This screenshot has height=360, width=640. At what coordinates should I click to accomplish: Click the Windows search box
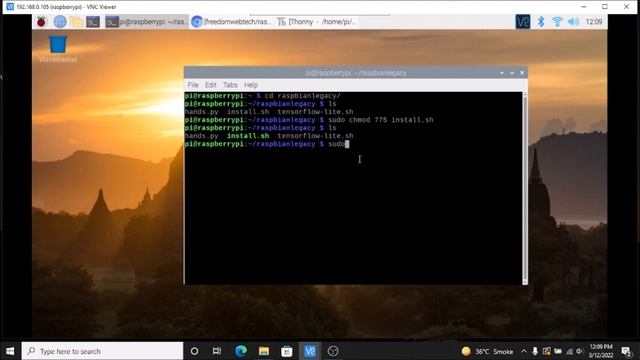click(102, 351)
